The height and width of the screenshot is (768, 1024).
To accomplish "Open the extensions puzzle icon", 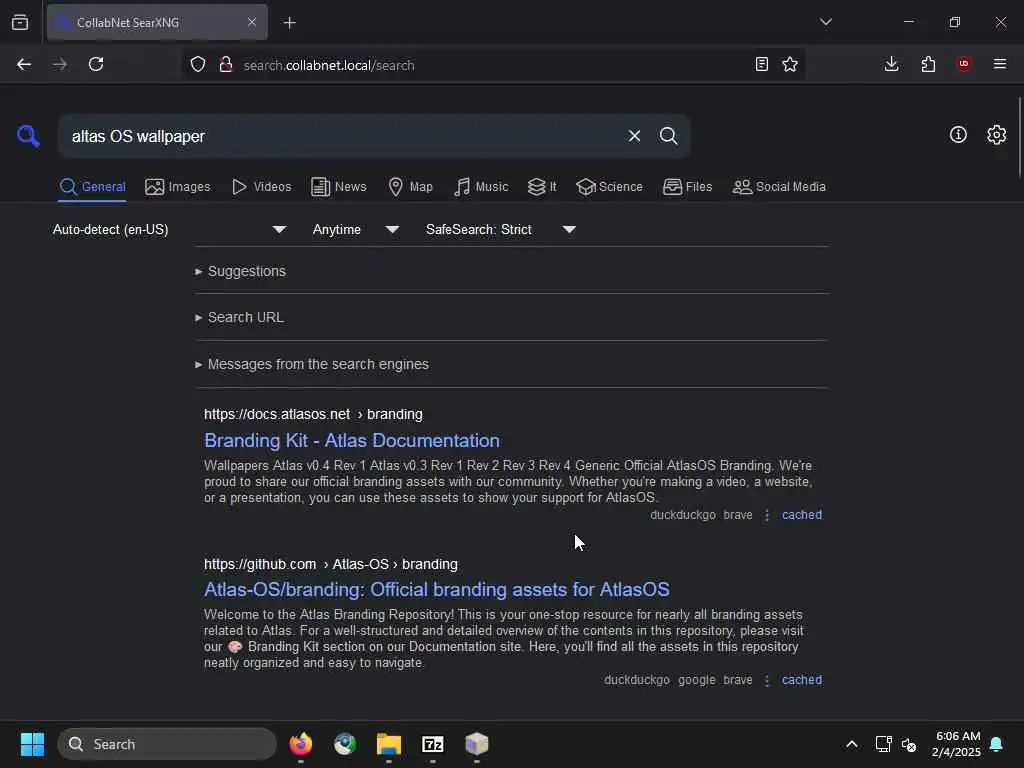I will click(x=928, y=64).
